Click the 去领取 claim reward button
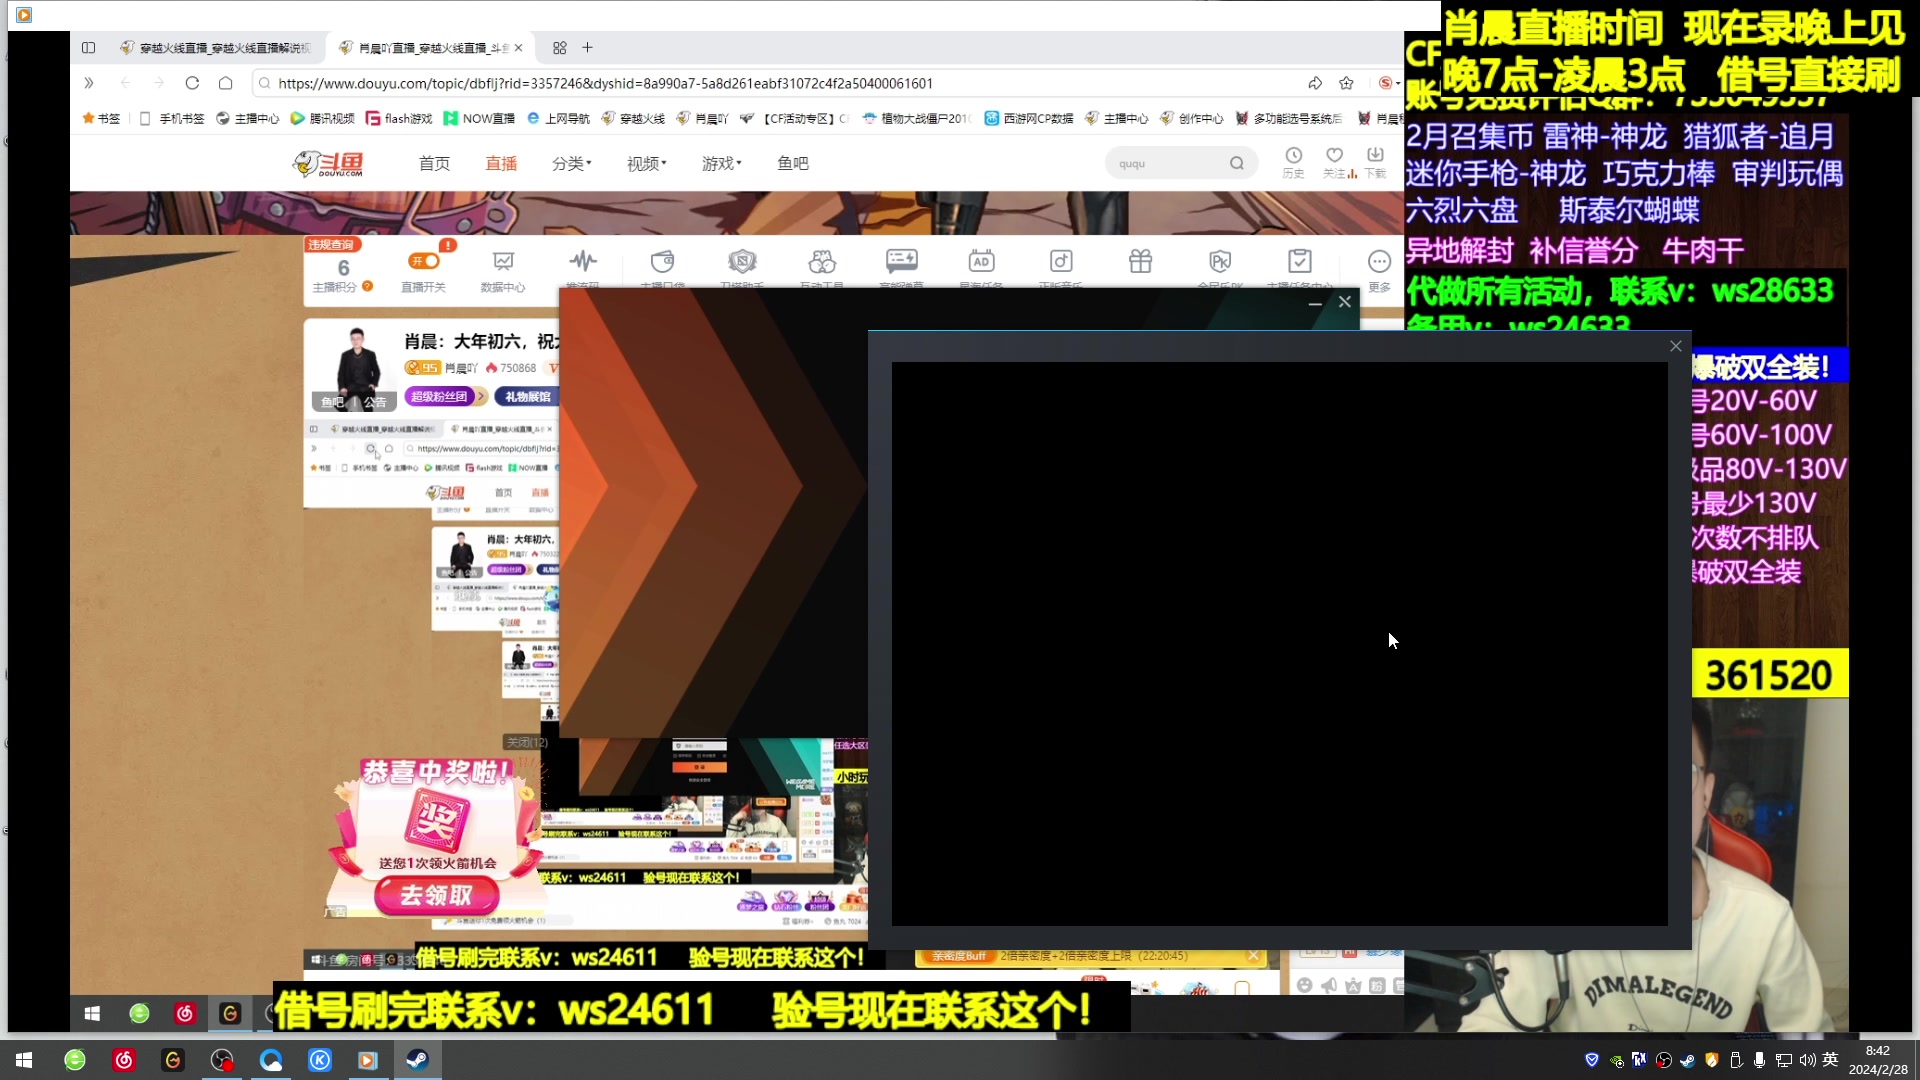The height and width of the screenshot is (1080, 1920). click(x=436, y=895)
